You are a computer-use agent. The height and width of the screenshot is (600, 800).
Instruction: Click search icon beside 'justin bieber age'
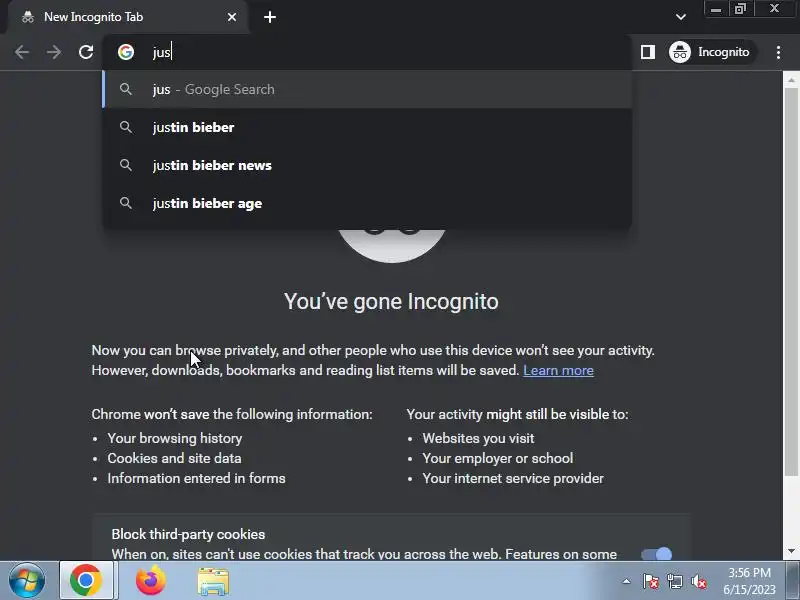pos(126,203)
